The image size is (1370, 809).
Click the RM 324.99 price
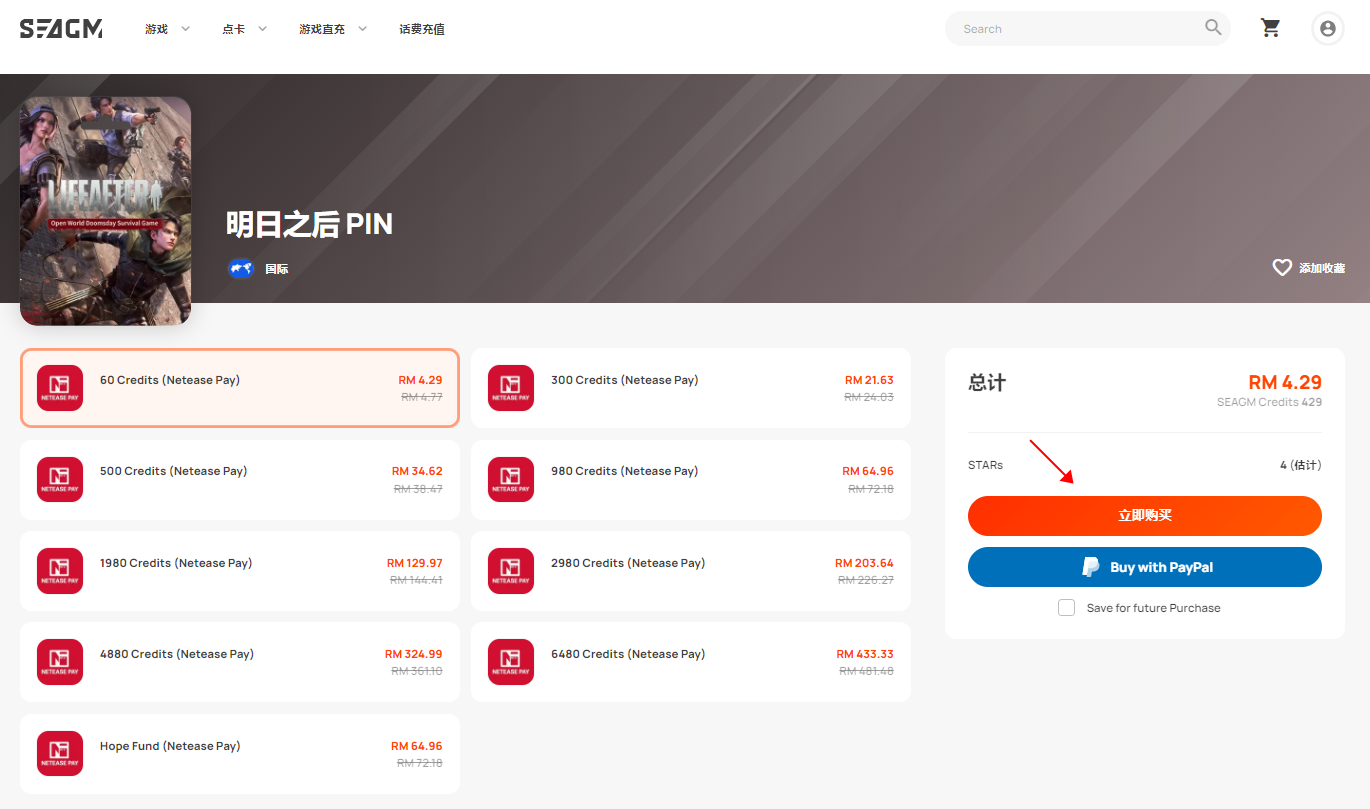(414, 654)
